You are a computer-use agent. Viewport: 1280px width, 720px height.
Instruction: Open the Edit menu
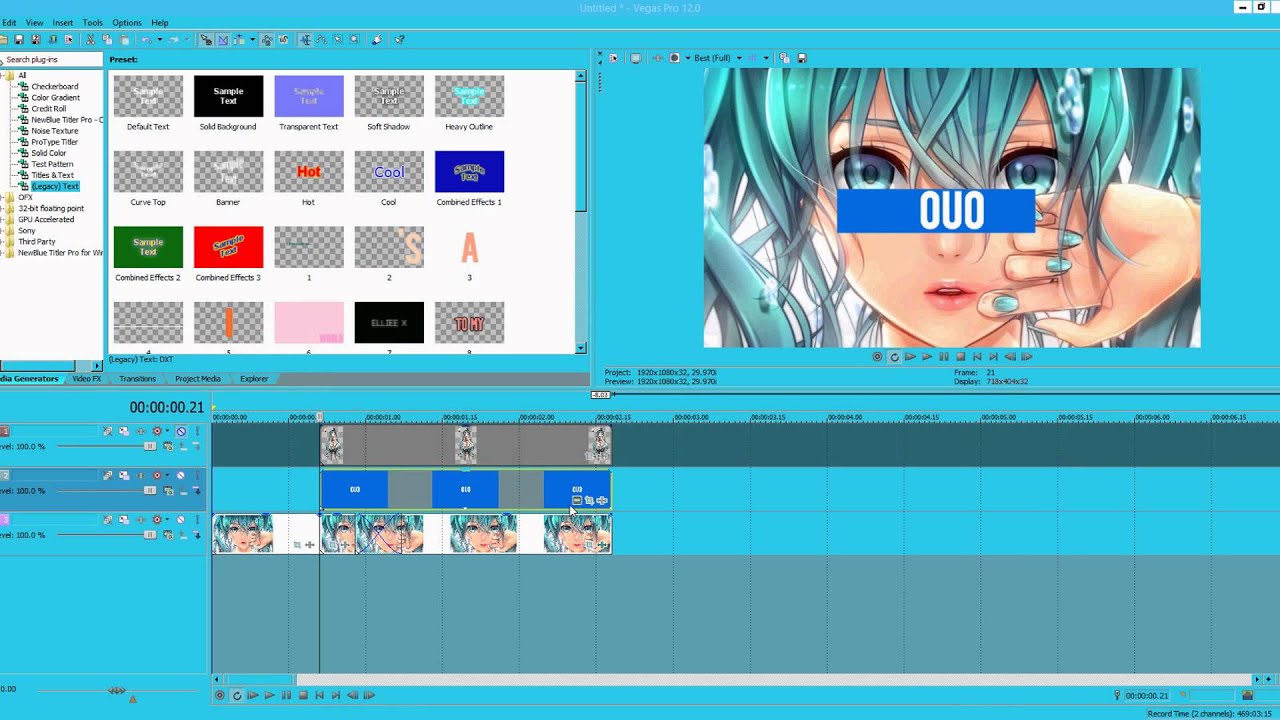tap(9, 23)
